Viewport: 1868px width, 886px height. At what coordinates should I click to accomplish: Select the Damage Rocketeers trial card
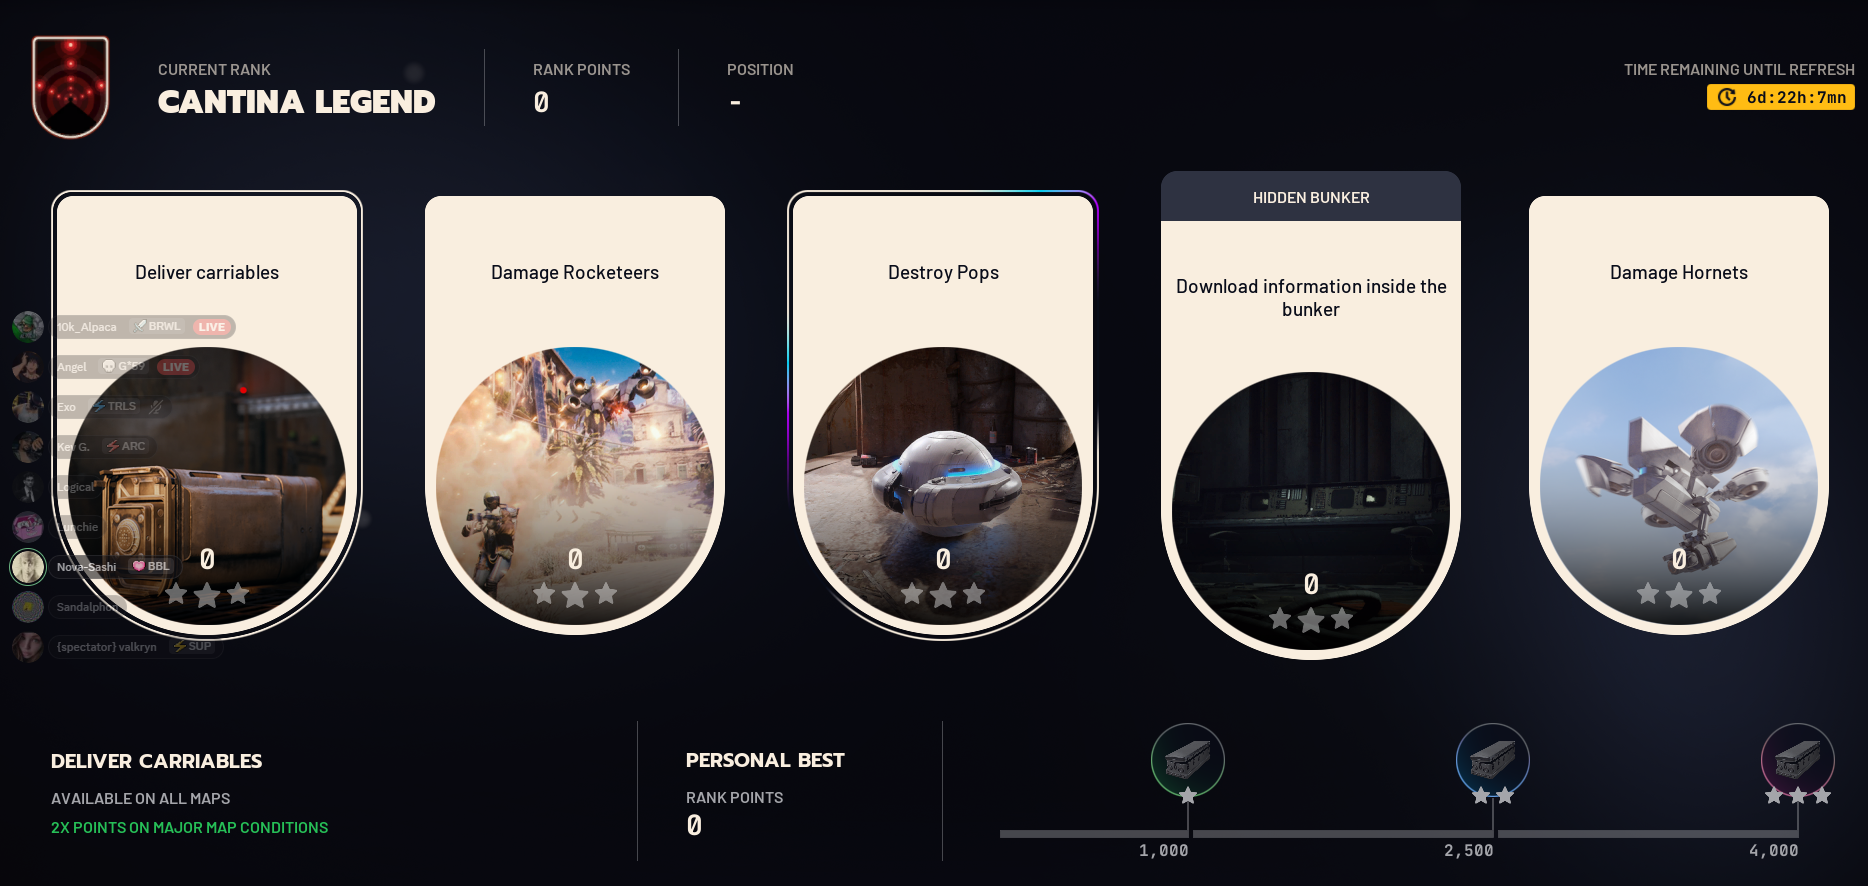point(575,415)
